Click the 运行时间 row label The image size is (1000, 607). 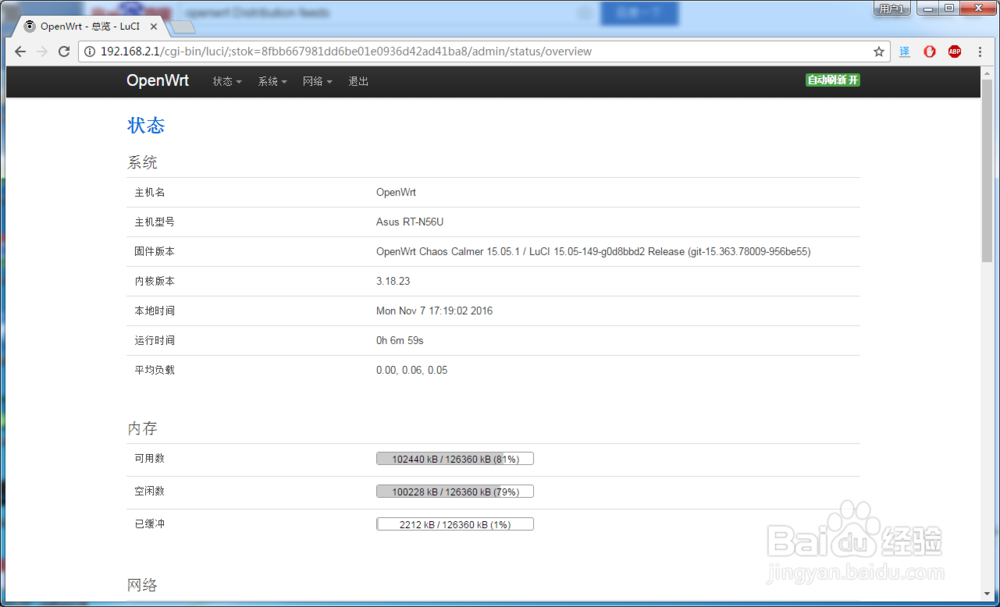point(154,340)
